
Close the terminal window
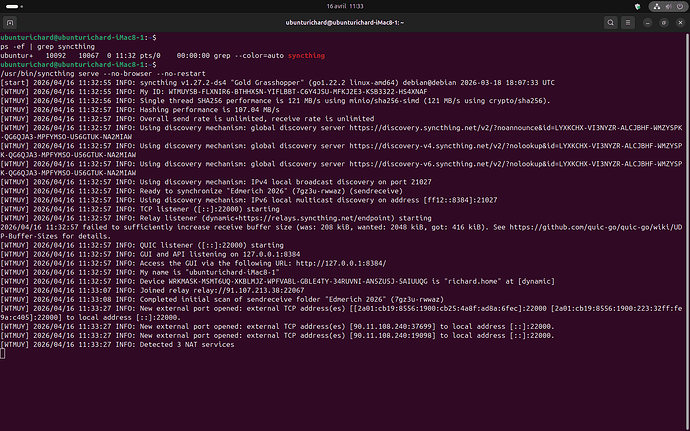(x=680, y=22)
